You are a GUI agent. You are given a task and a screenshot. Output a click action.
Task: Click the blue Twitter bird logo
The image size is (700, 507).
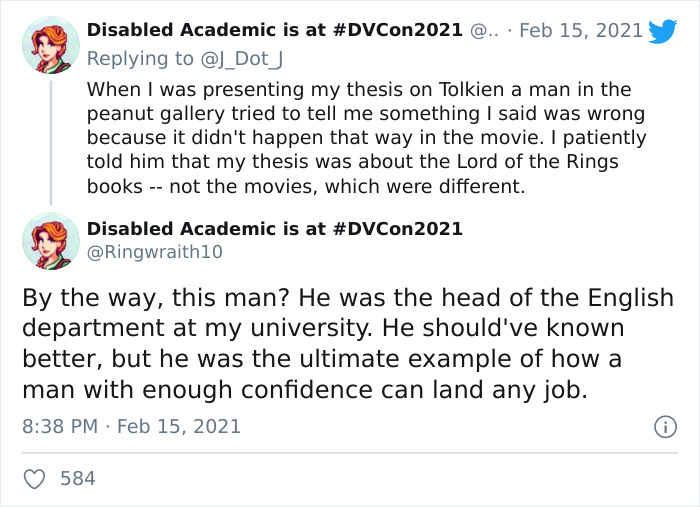tap(663, 31)
